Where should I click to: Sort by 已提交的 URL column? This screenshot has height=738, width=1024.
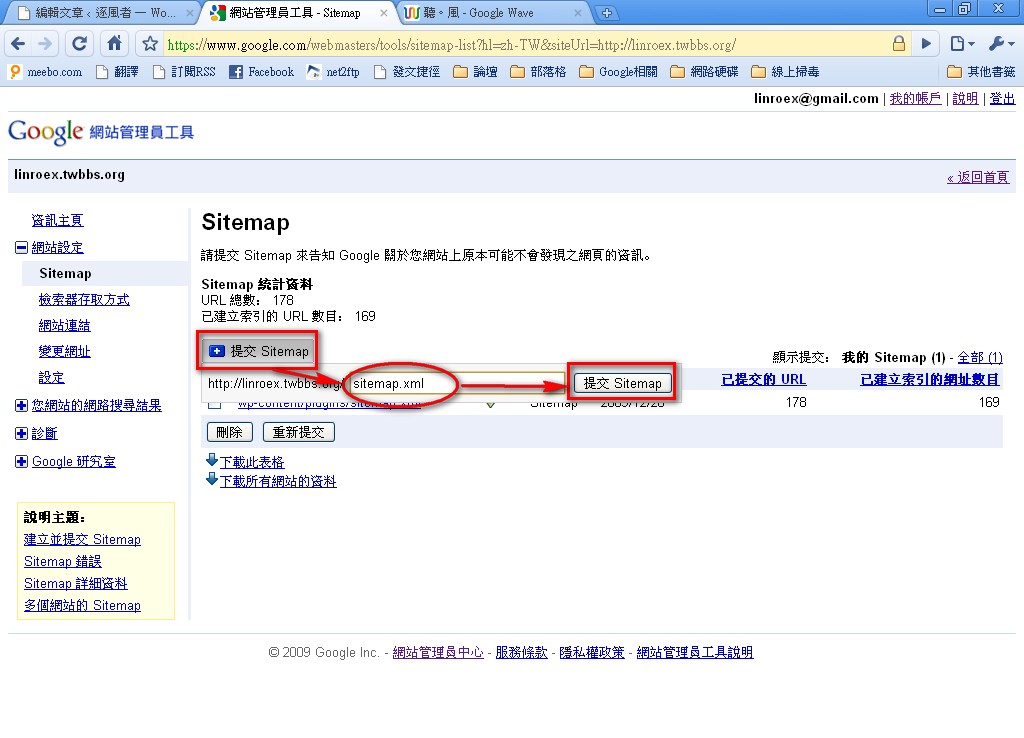763,379
